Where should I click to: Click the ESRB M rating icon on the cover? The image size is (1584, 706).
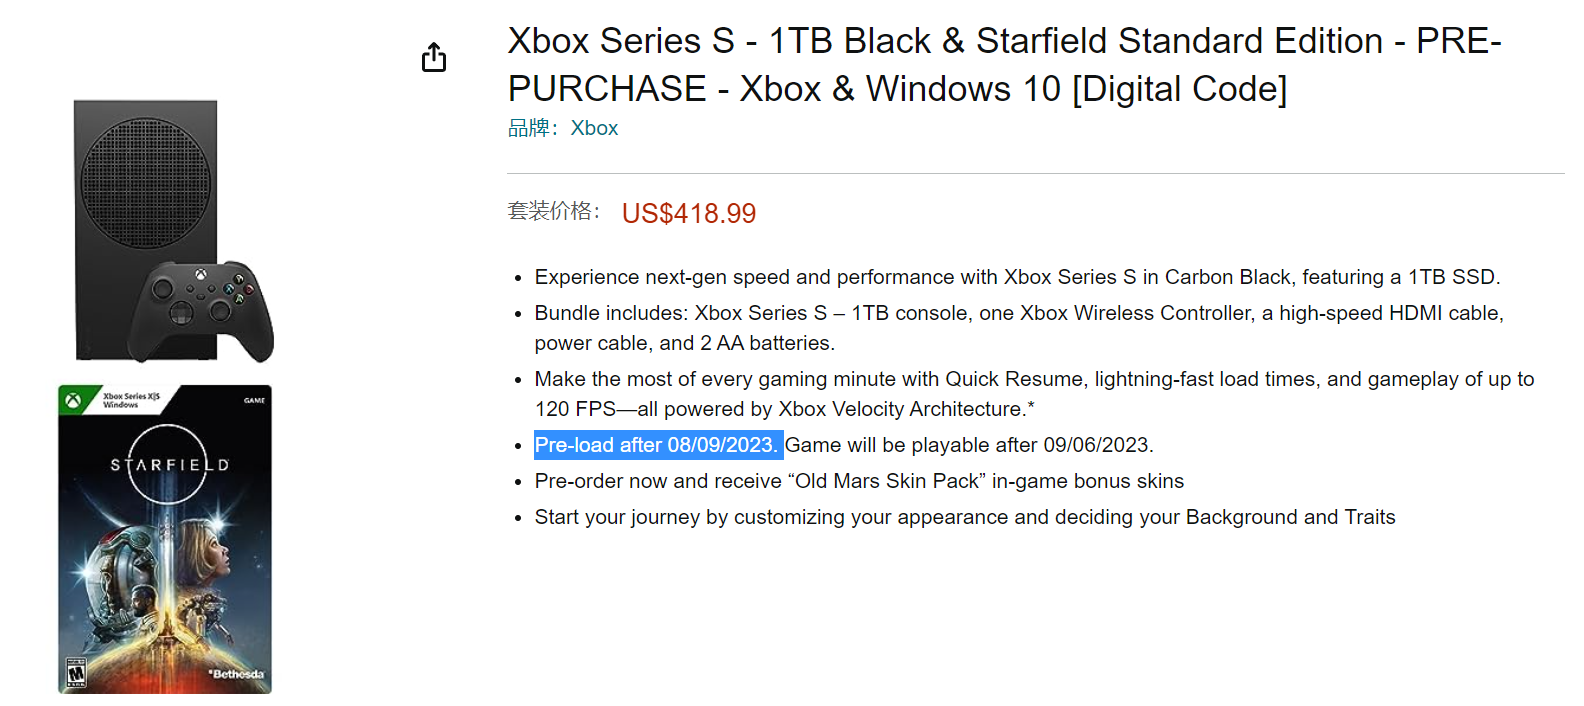point(76,673)
